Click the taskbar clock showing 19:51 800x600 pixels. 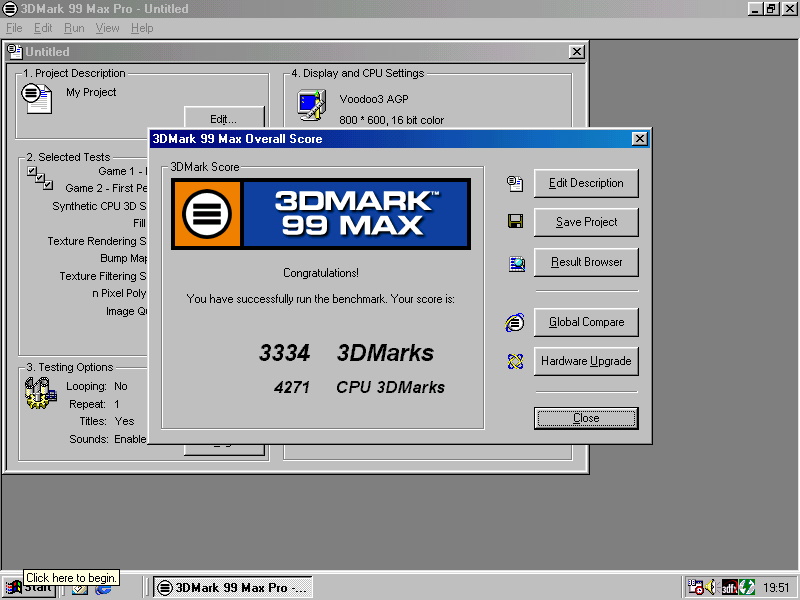click(776, 588)
